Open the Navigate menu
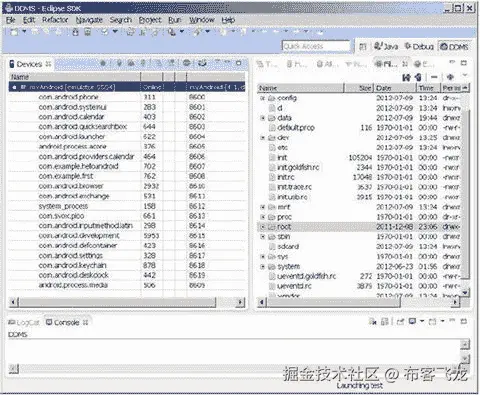 pos(89,20)
